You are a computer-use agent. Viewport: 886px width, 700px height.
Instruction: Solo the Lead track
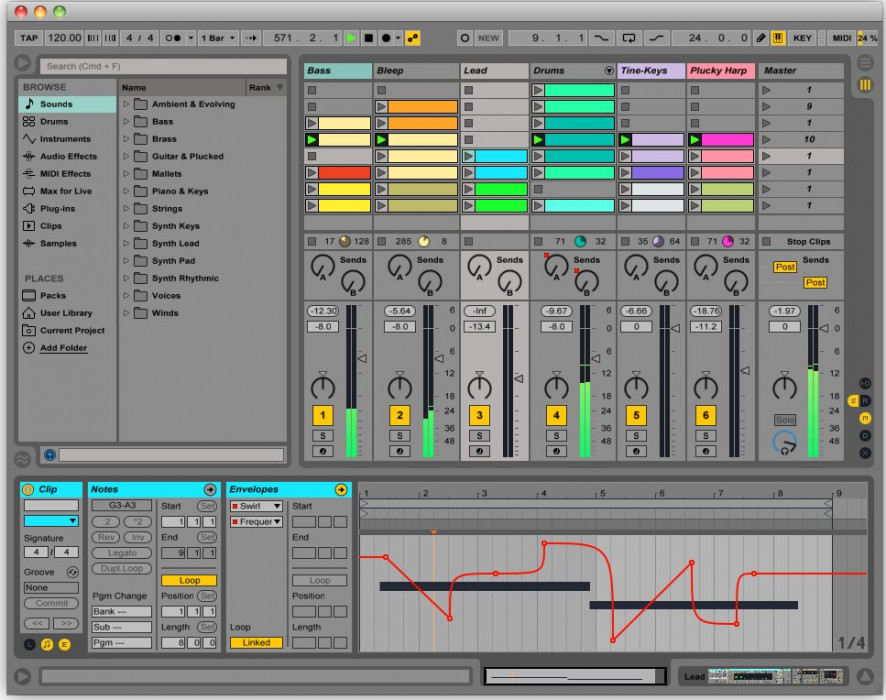click(478, 434)
